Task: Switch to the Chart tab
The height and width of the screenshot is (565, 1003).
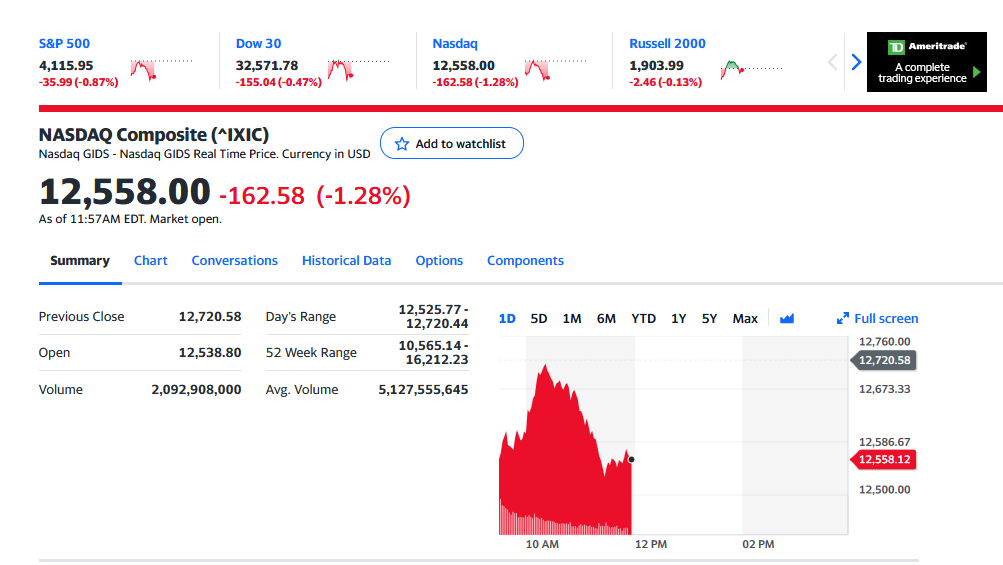Action: click(x=150, y=261)
